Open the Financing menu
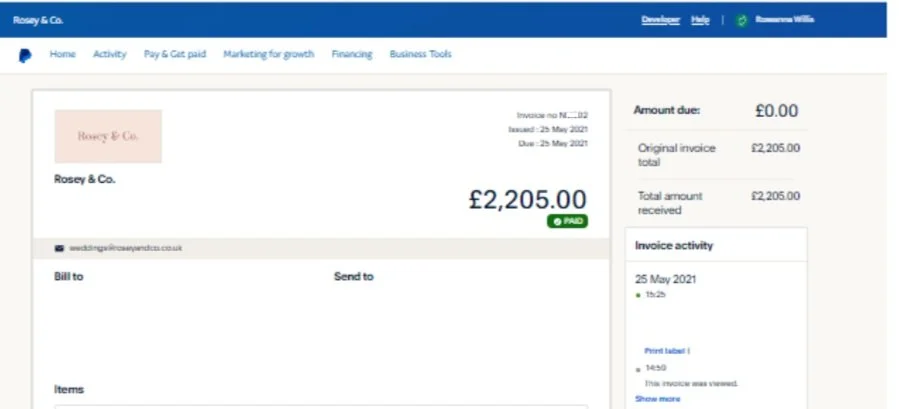This screenshot has width=899, height=409. pyautogui.click(x=352, y=54)
